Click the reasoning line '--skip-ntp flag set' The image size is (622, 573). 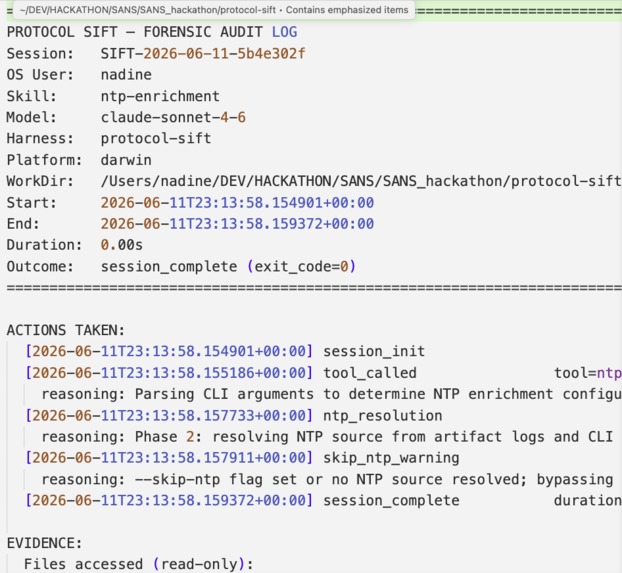click(327, 479)
